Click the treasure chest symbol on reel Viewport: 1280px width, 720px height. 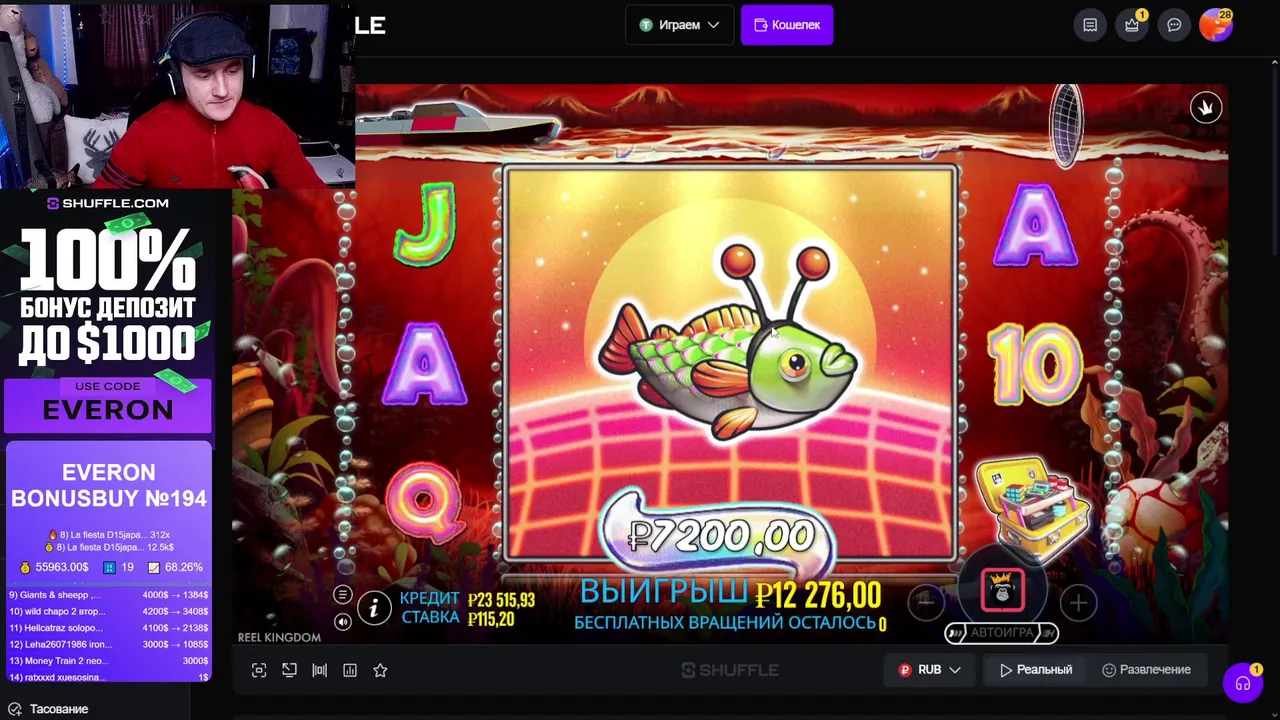[x=1031, y=509]
